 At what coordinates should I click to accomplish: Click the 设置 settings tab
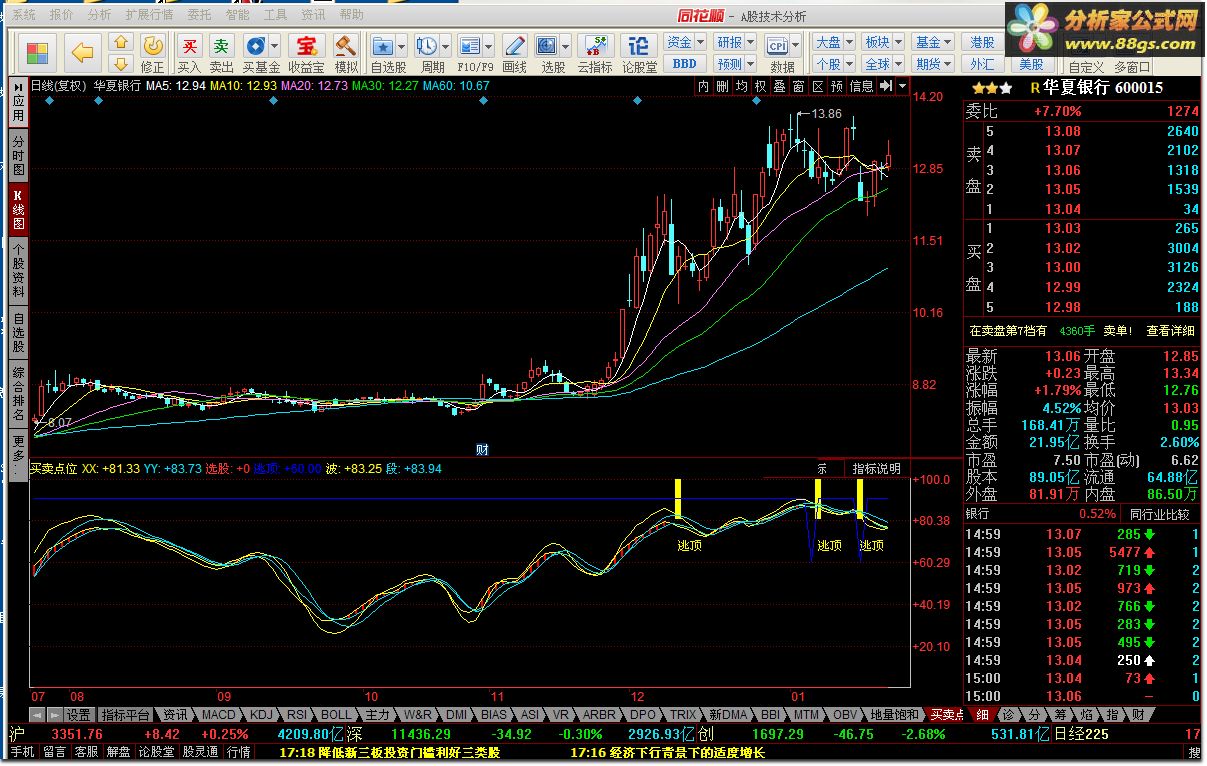[79, 715]
